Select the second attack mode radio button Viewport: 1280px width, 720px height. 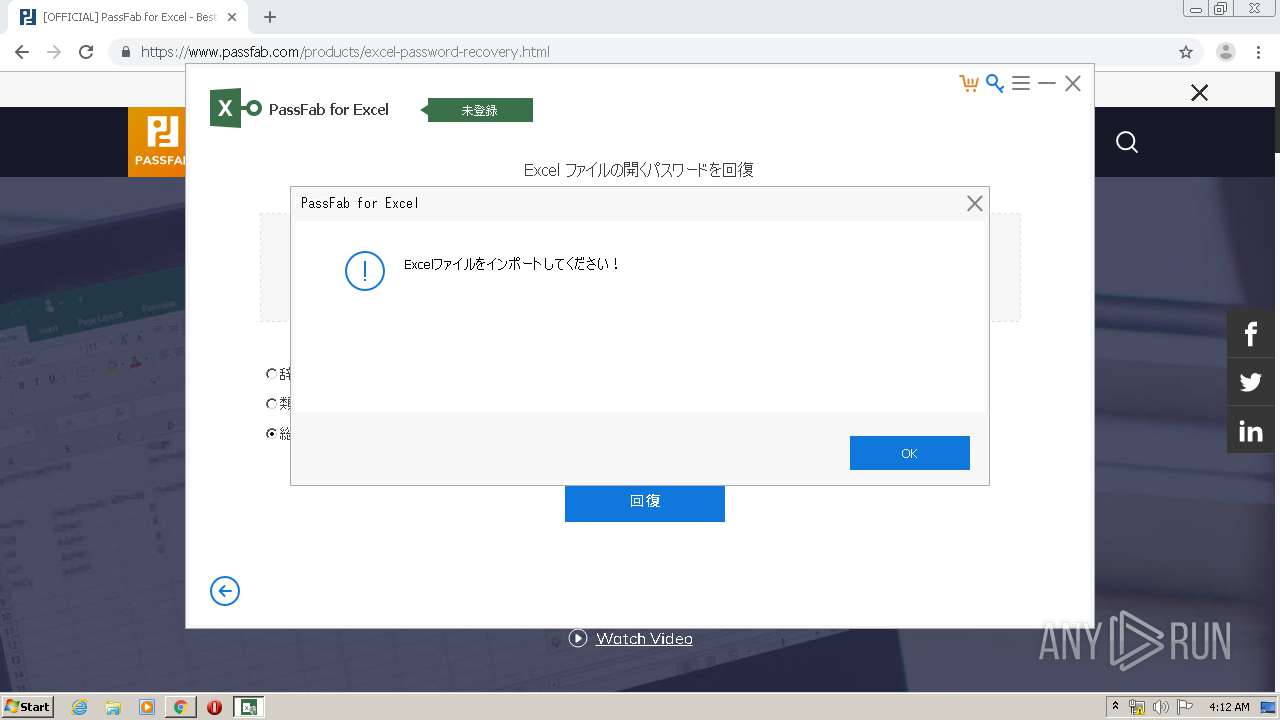tap(271, 404)
